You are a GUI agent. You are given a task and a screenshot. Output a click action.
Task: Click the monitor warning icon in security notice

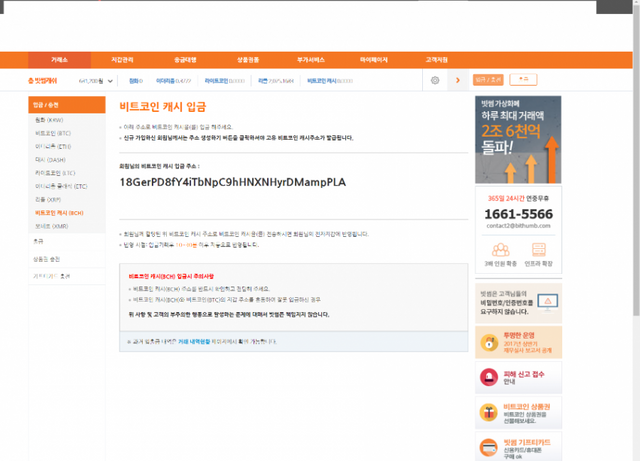[548, 302]
